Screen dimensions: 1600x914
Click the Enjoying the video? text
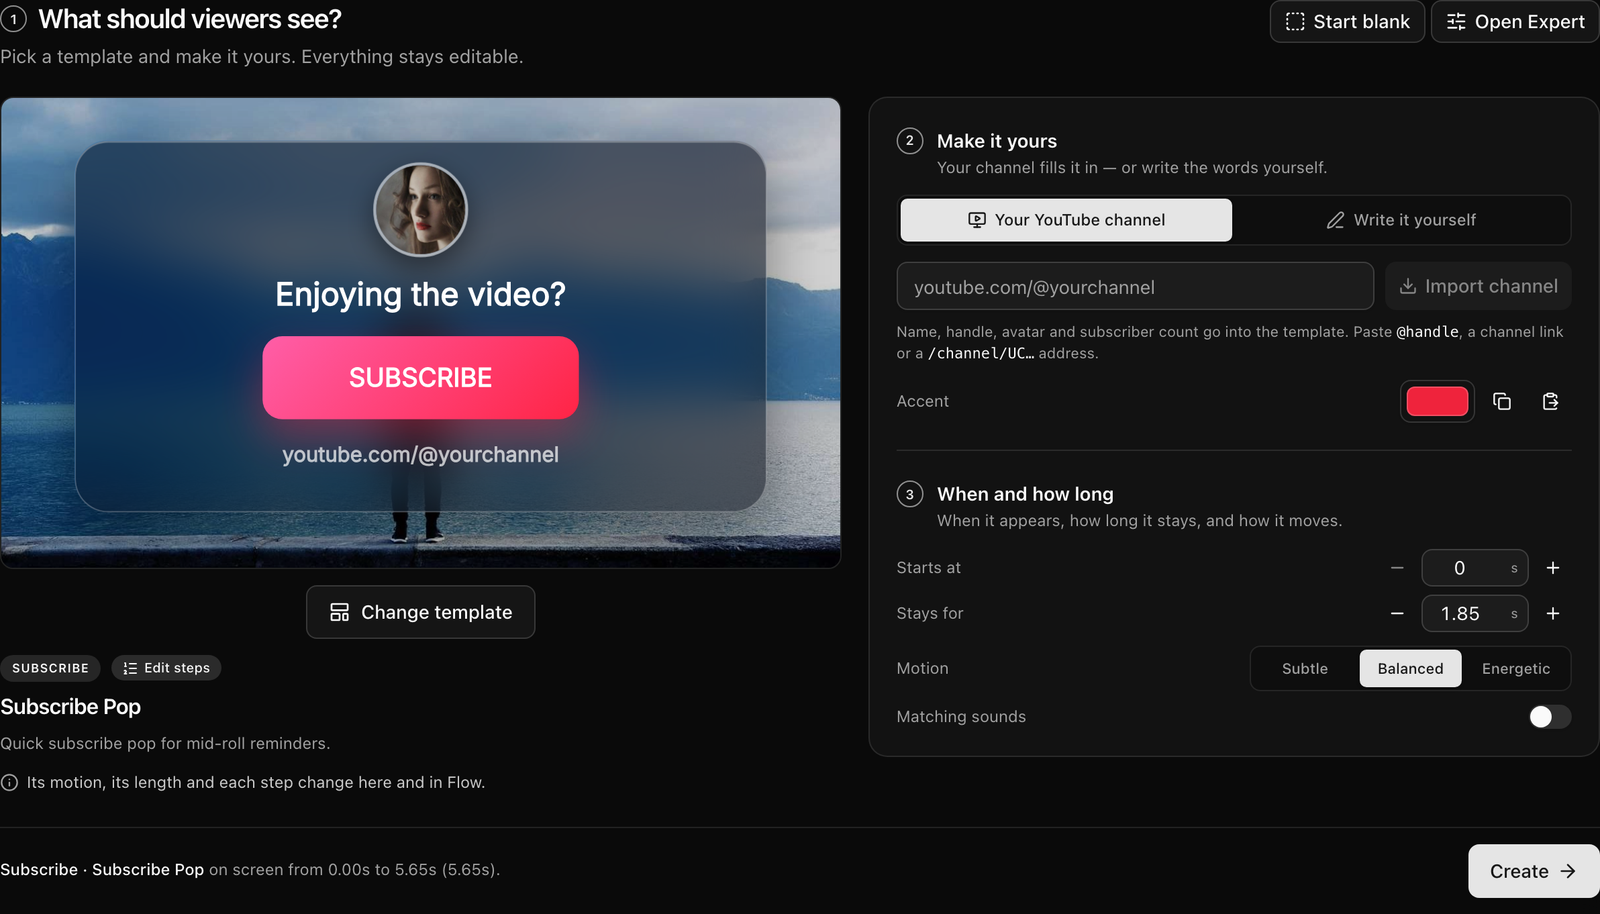tap(420, 294)
